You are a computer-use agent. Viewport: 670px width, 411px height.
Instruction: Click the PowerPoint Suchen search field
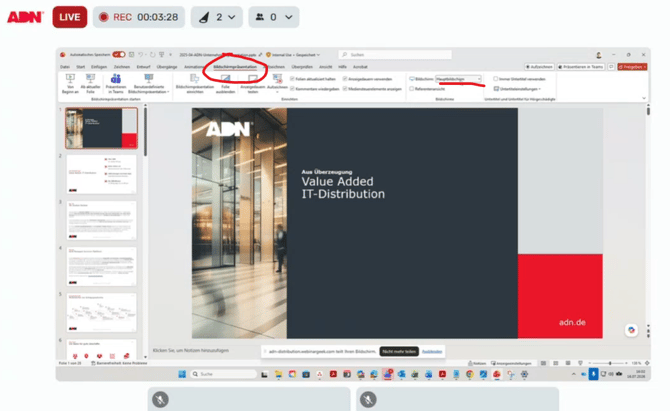[x=395, y=55]
